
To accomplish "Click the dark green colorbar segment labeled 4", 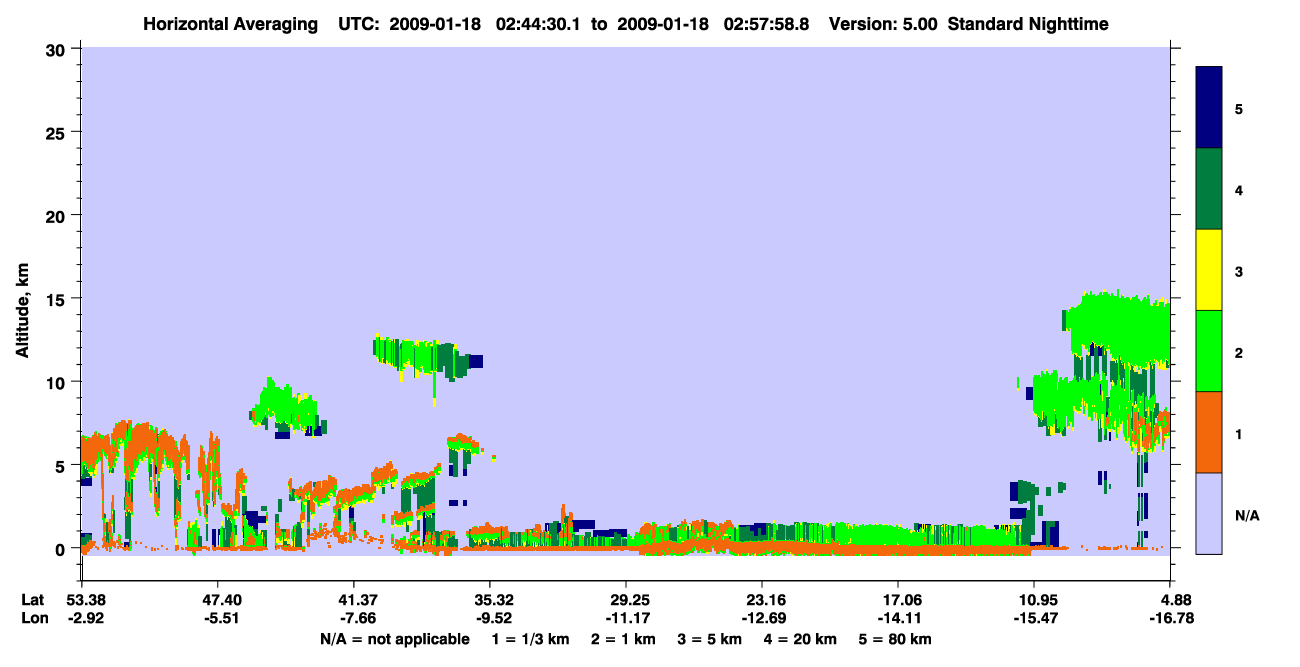I will coord(1209,189).
